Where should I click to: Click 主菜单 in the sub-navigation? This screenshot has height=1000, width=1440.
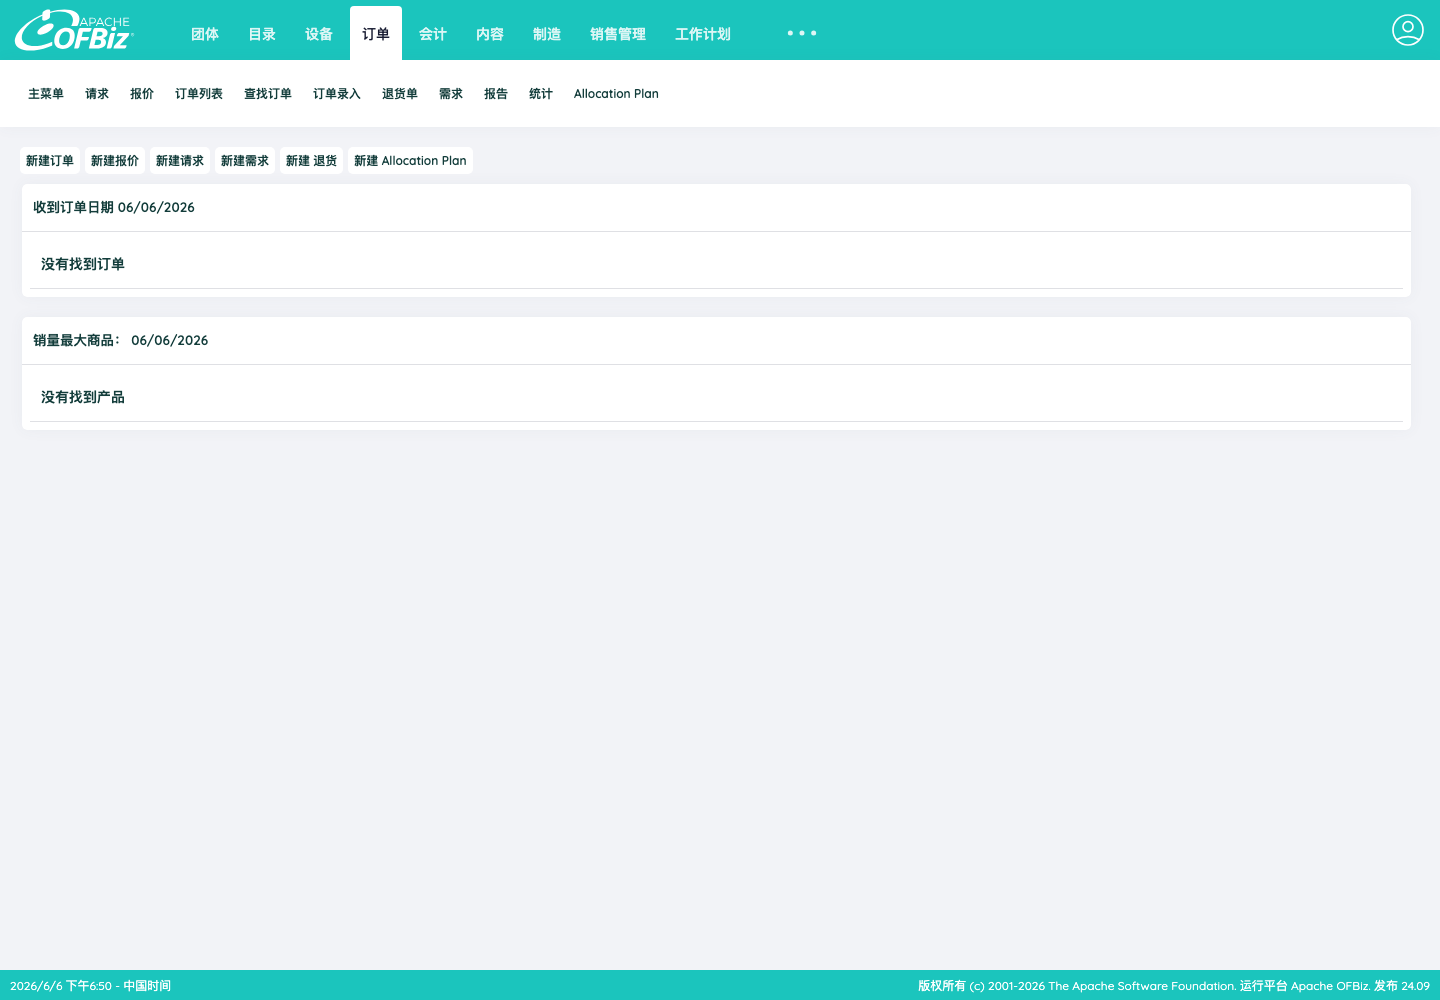click(46, 94)
